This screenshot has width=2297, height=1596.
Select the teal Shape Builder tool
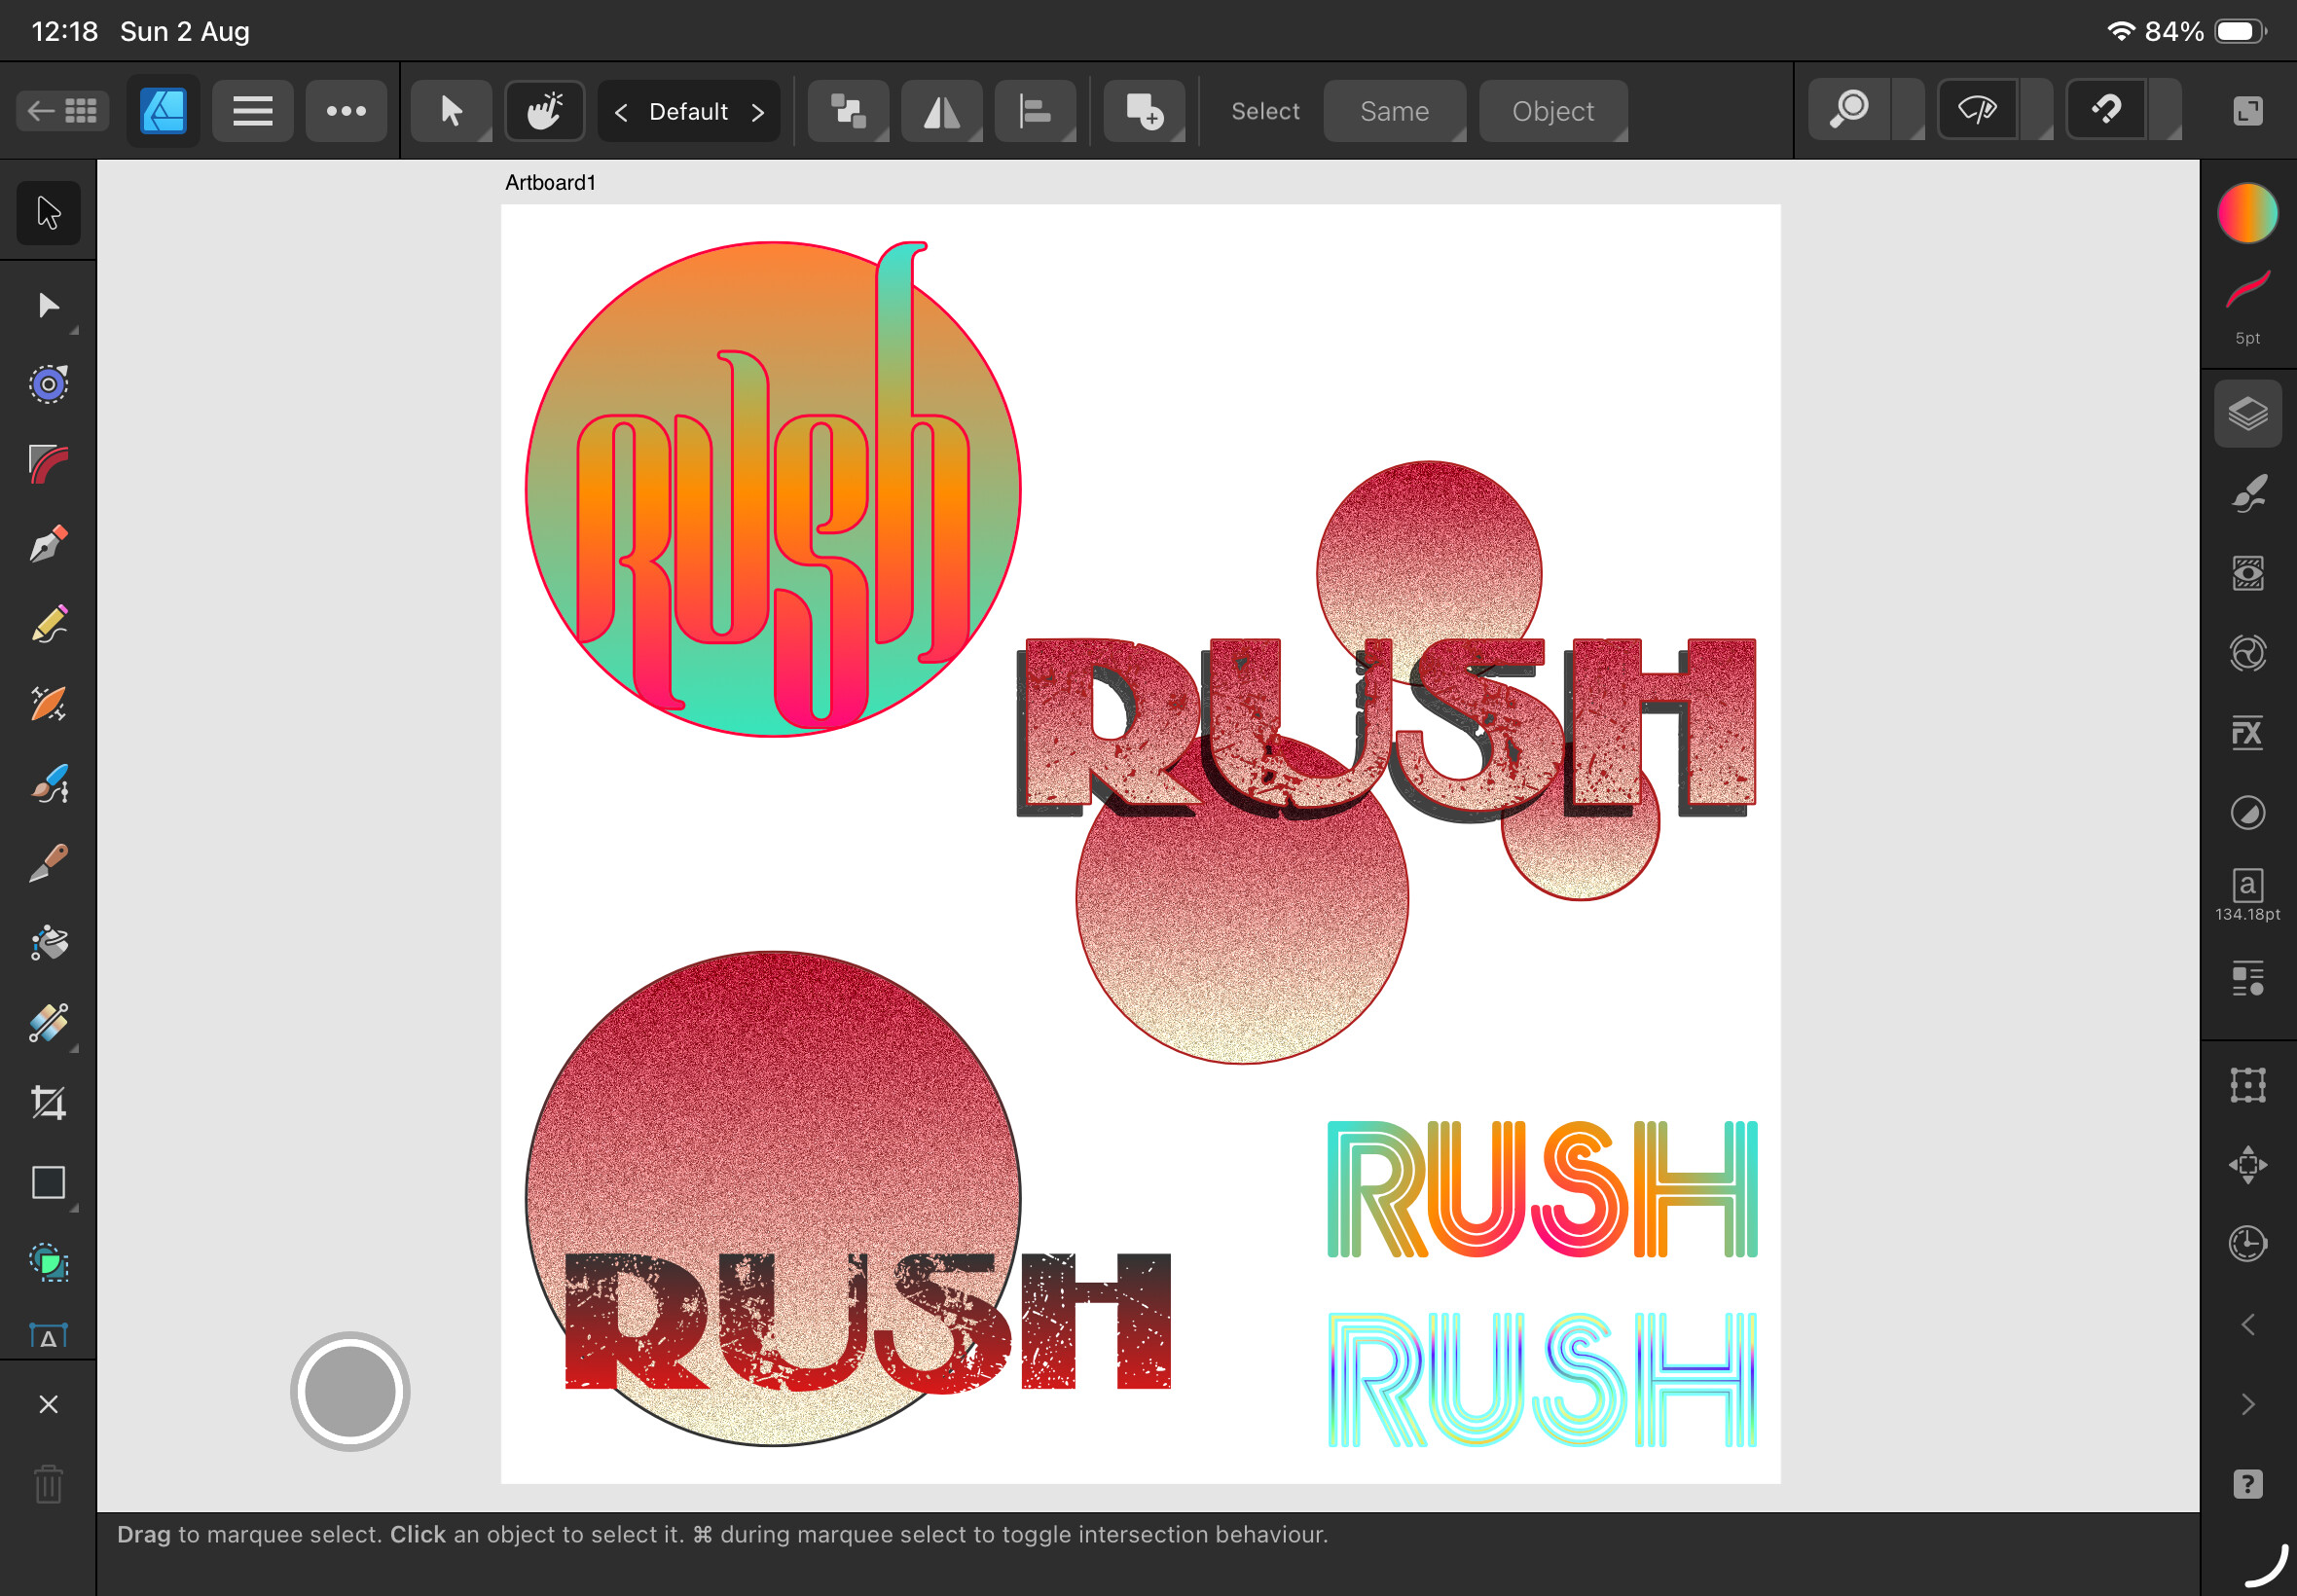(48, 1263)
